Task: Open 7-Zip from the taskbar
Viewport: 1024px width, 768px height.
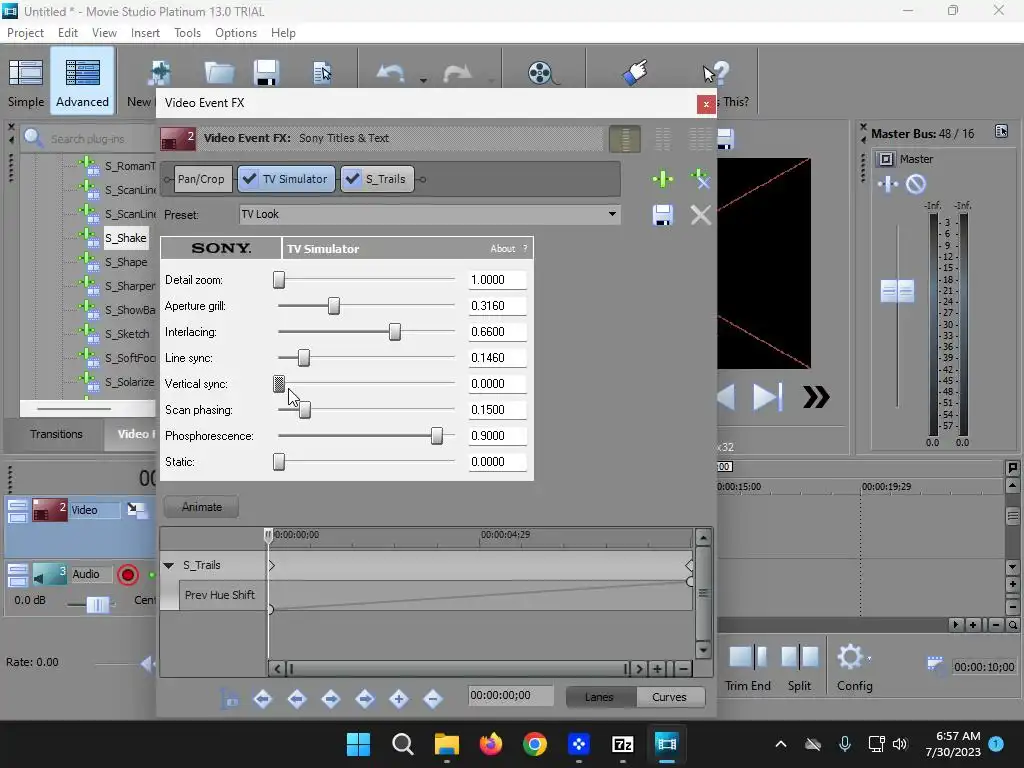Action: pyautogui.click(x=622, y=744)
